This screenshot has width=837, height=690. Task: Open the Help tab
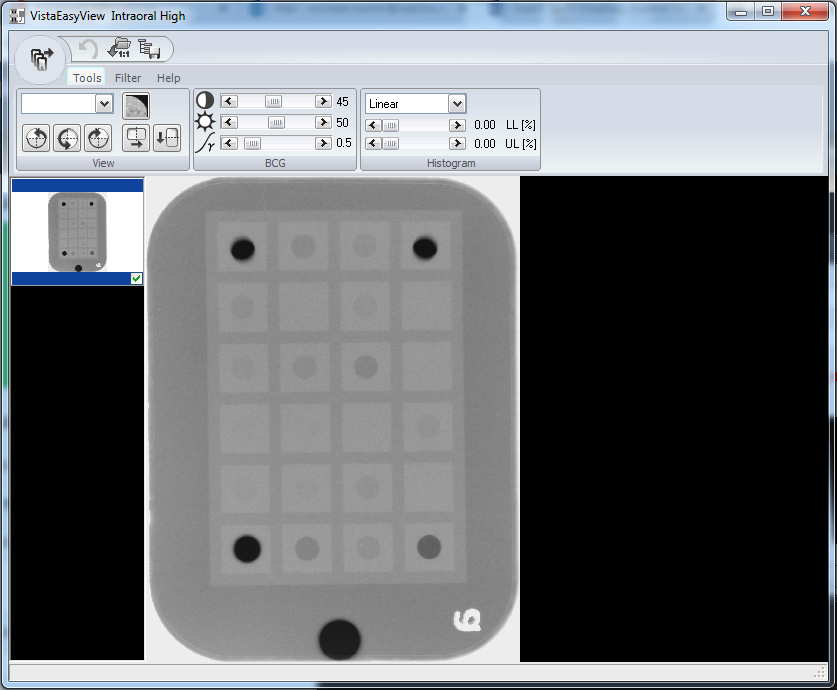[169, 78]
